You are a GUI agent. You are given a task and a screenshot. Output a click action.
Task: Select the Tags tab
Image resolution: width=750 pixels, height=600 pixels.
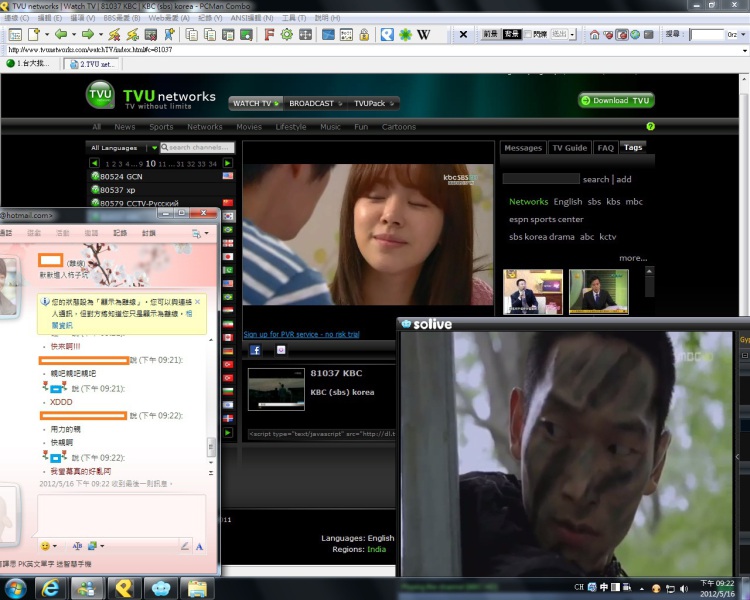633,147
